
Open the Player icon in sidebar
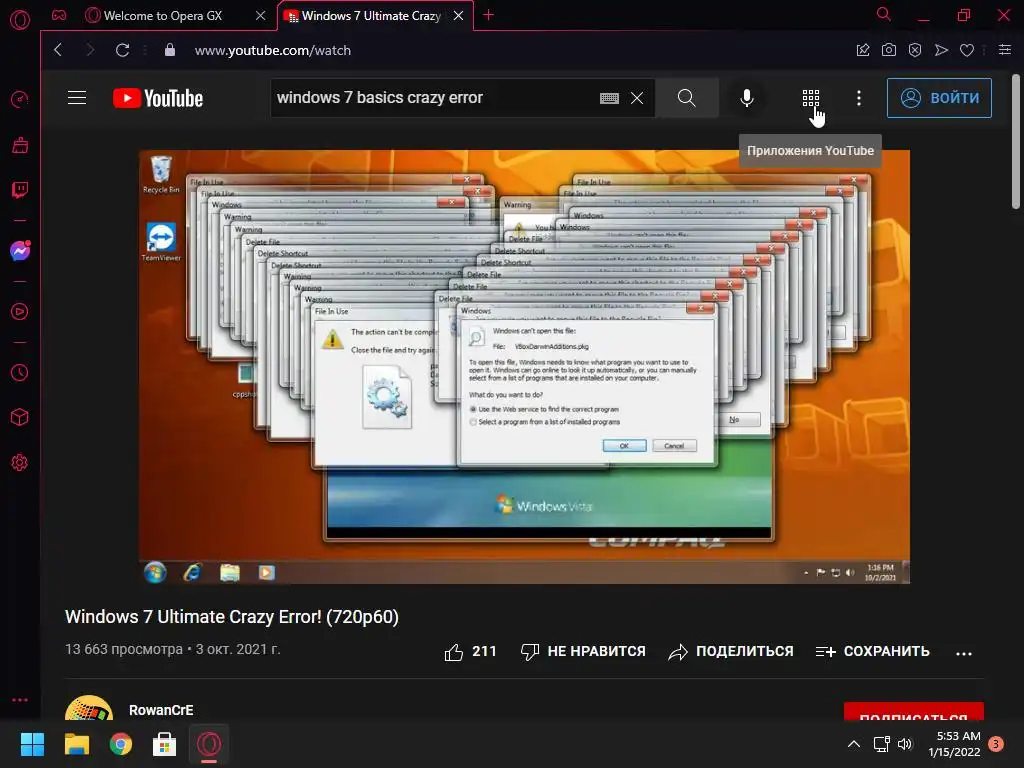point(20,312)
